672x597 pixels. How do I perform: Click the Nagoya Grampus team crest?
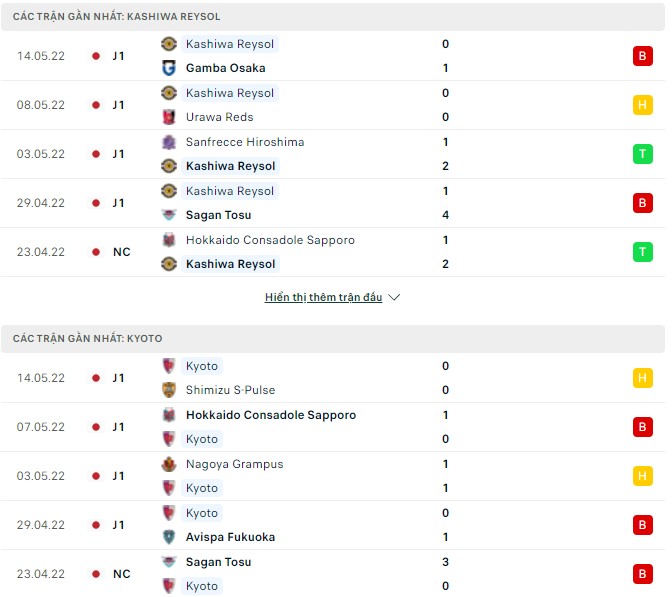(x=169, y=464)
